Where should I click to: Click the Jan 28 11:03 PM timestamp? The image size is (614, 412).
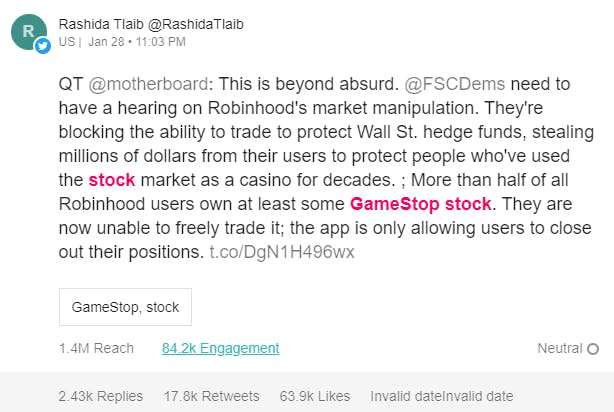[137, 42]
